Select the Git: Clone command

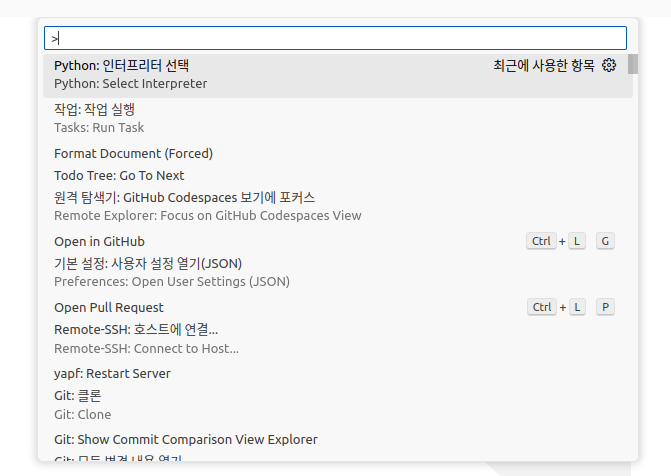[x=82, y=404]
